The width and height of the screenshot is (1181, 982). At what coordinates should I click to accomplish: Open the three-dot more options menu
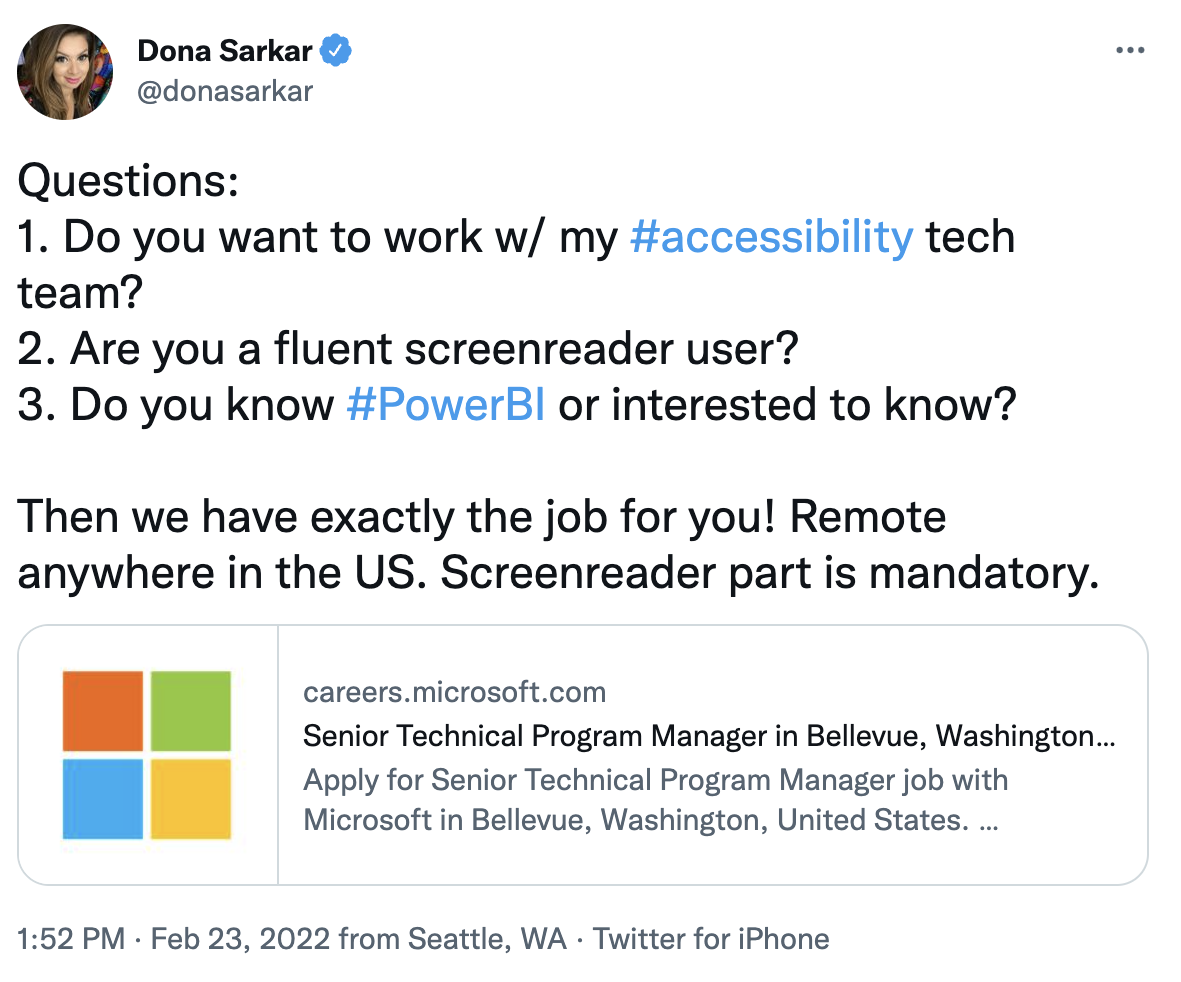pos(1130,50)
